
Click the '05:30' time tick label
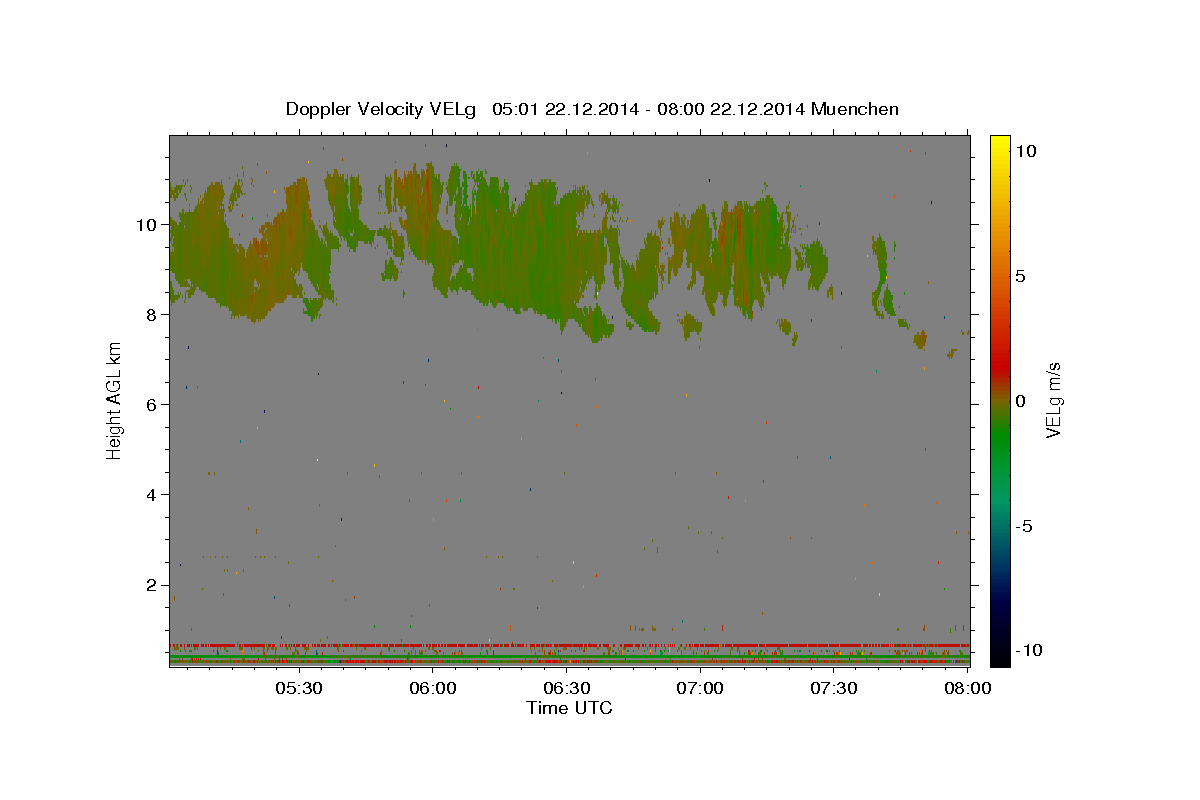(x=298, y=688)
